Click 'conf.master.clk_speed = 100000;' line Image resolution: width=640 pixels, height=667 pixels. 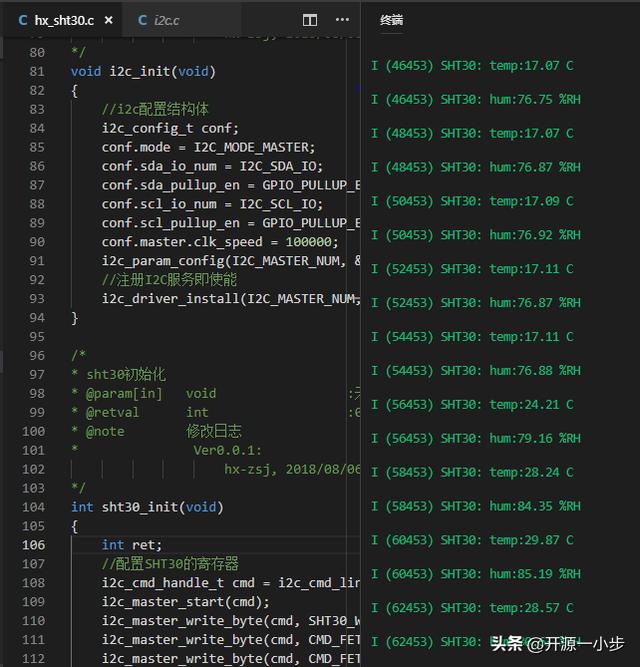tap(220, 242)
